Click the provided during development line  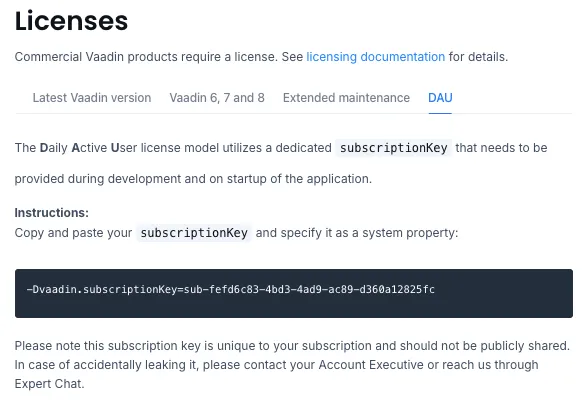tap(193, 179)
